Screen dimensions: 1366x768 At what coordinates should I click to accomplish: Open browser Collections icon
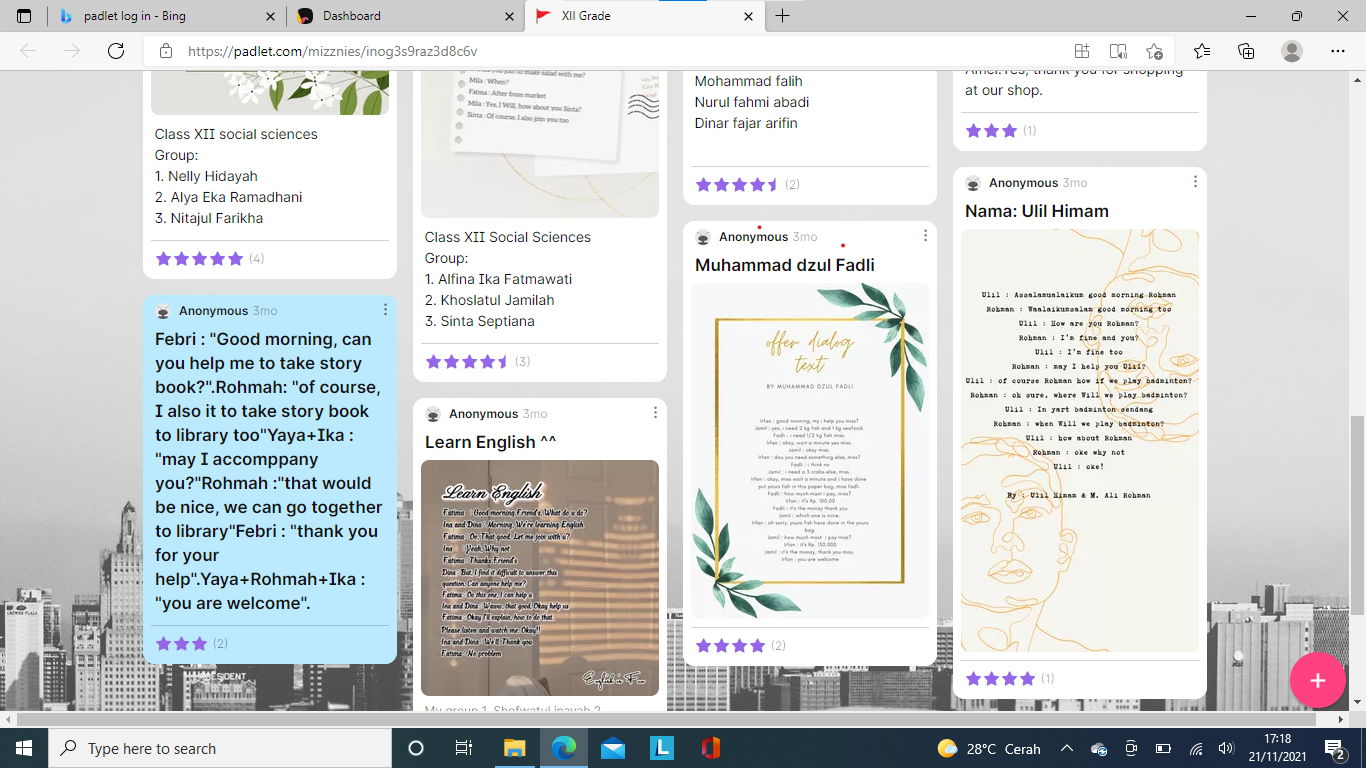tap(1246, 51)
